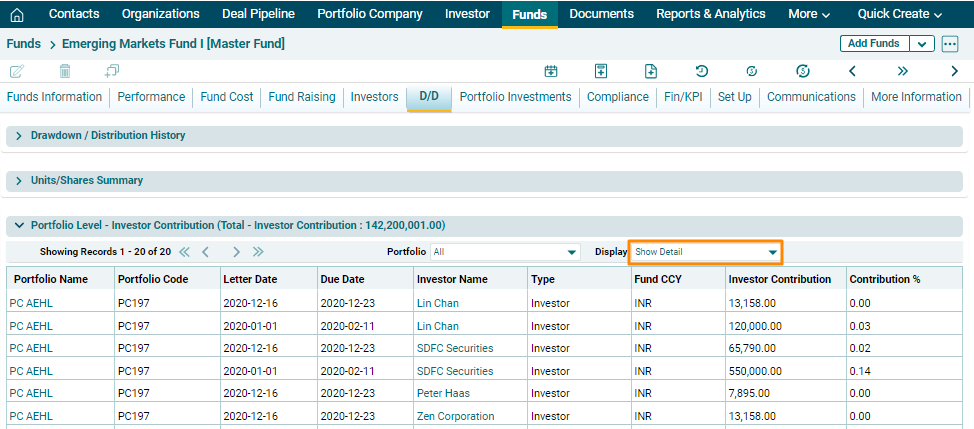
Task: Open the three-dot more options button
Action: [950, 44]
